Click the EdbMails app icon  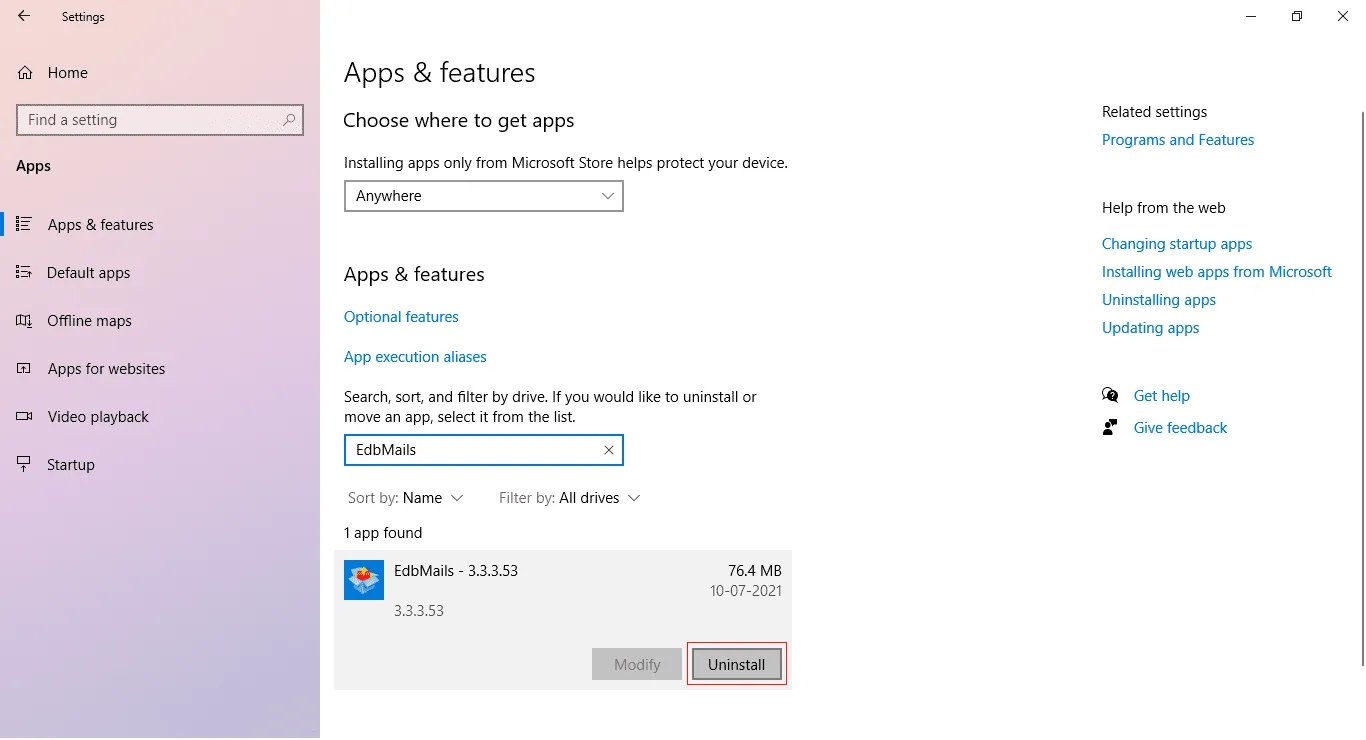pyautogui.click(x=364, y=580)
